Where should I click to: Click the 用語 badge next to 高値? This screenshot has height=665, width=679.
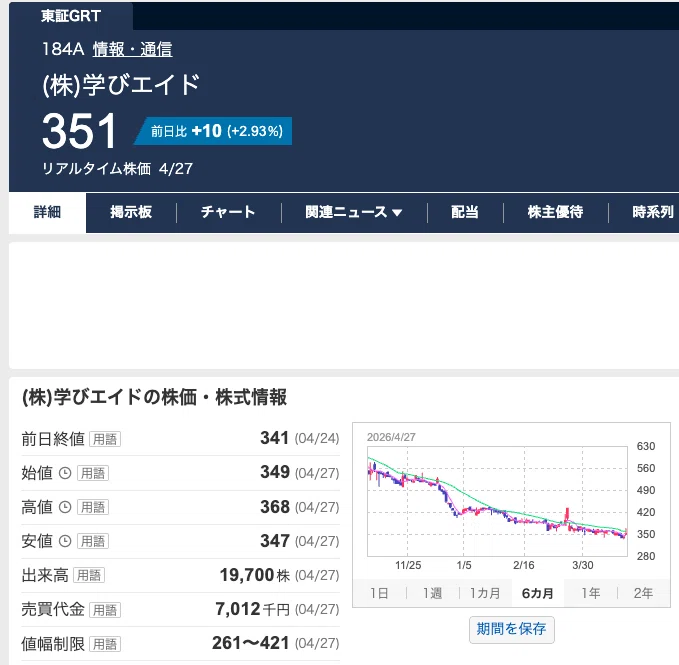pyautogui.click(x=93, y=507)
